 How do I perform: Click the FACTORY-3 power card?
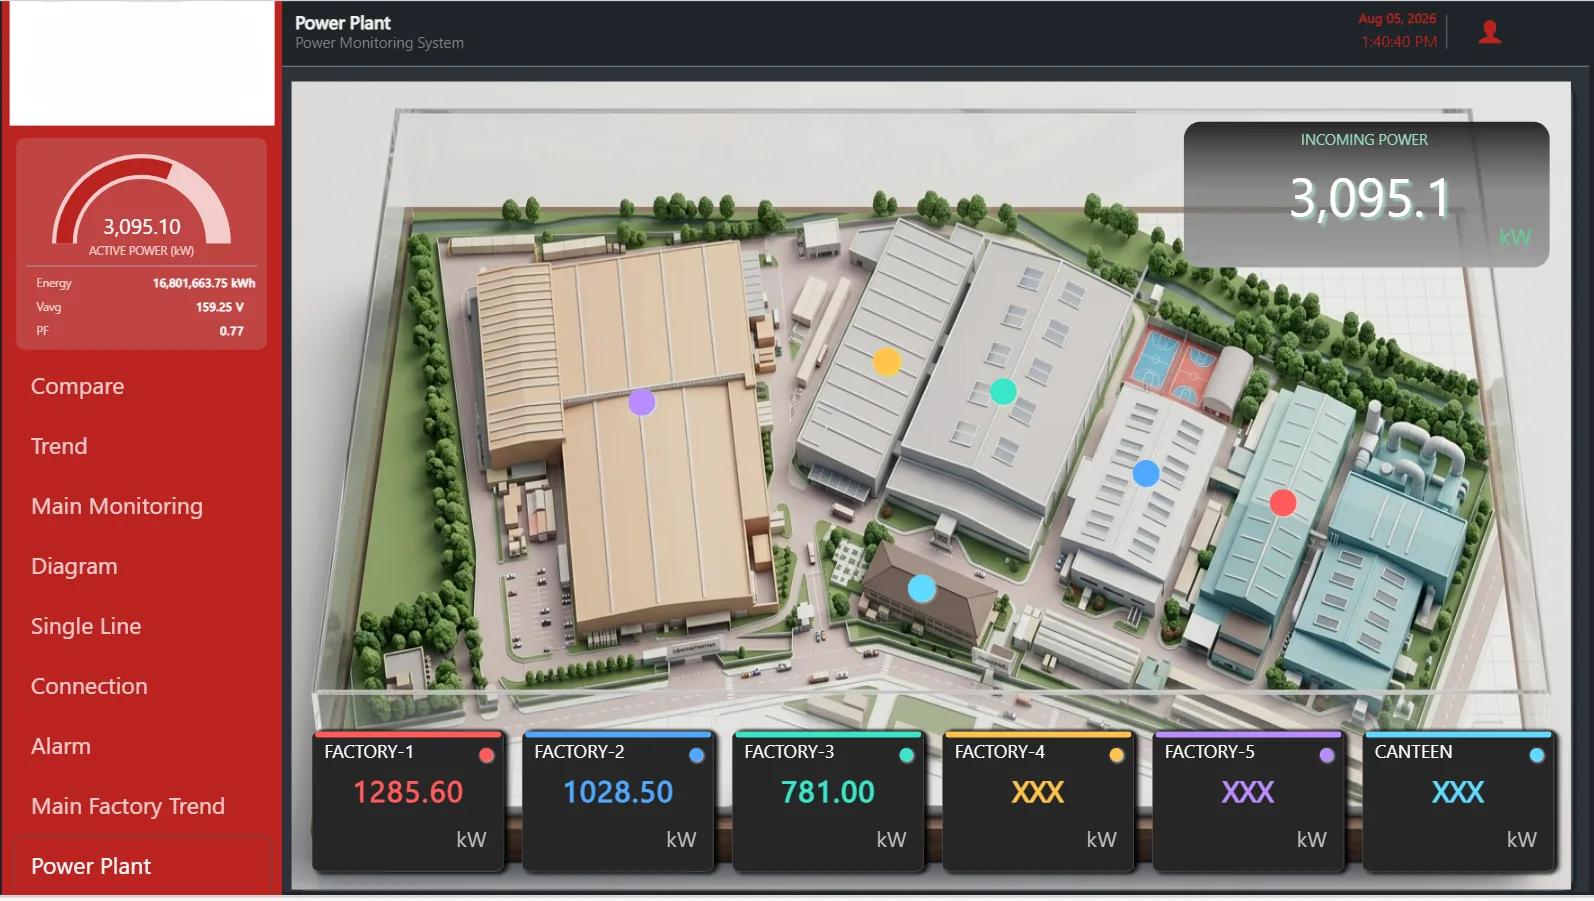coord(828,801)
